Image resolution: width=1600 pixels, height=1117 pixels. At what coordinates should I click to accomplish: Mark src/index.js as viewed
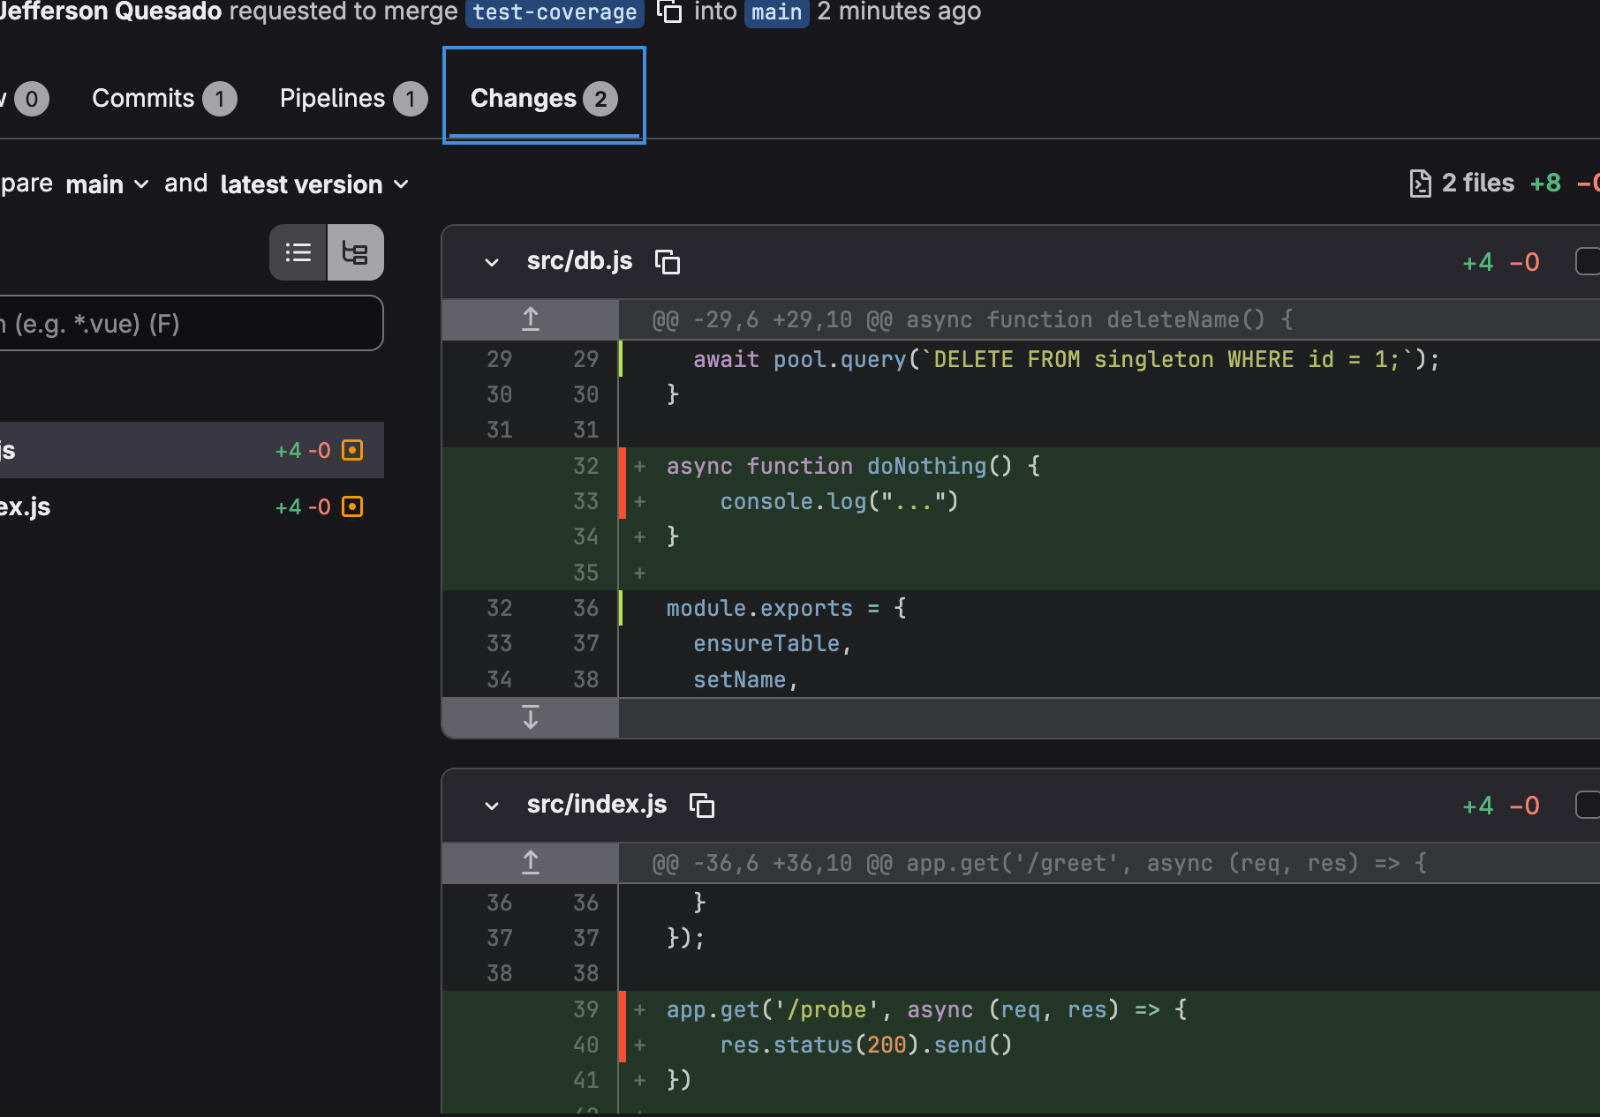tap(1587, 805)
